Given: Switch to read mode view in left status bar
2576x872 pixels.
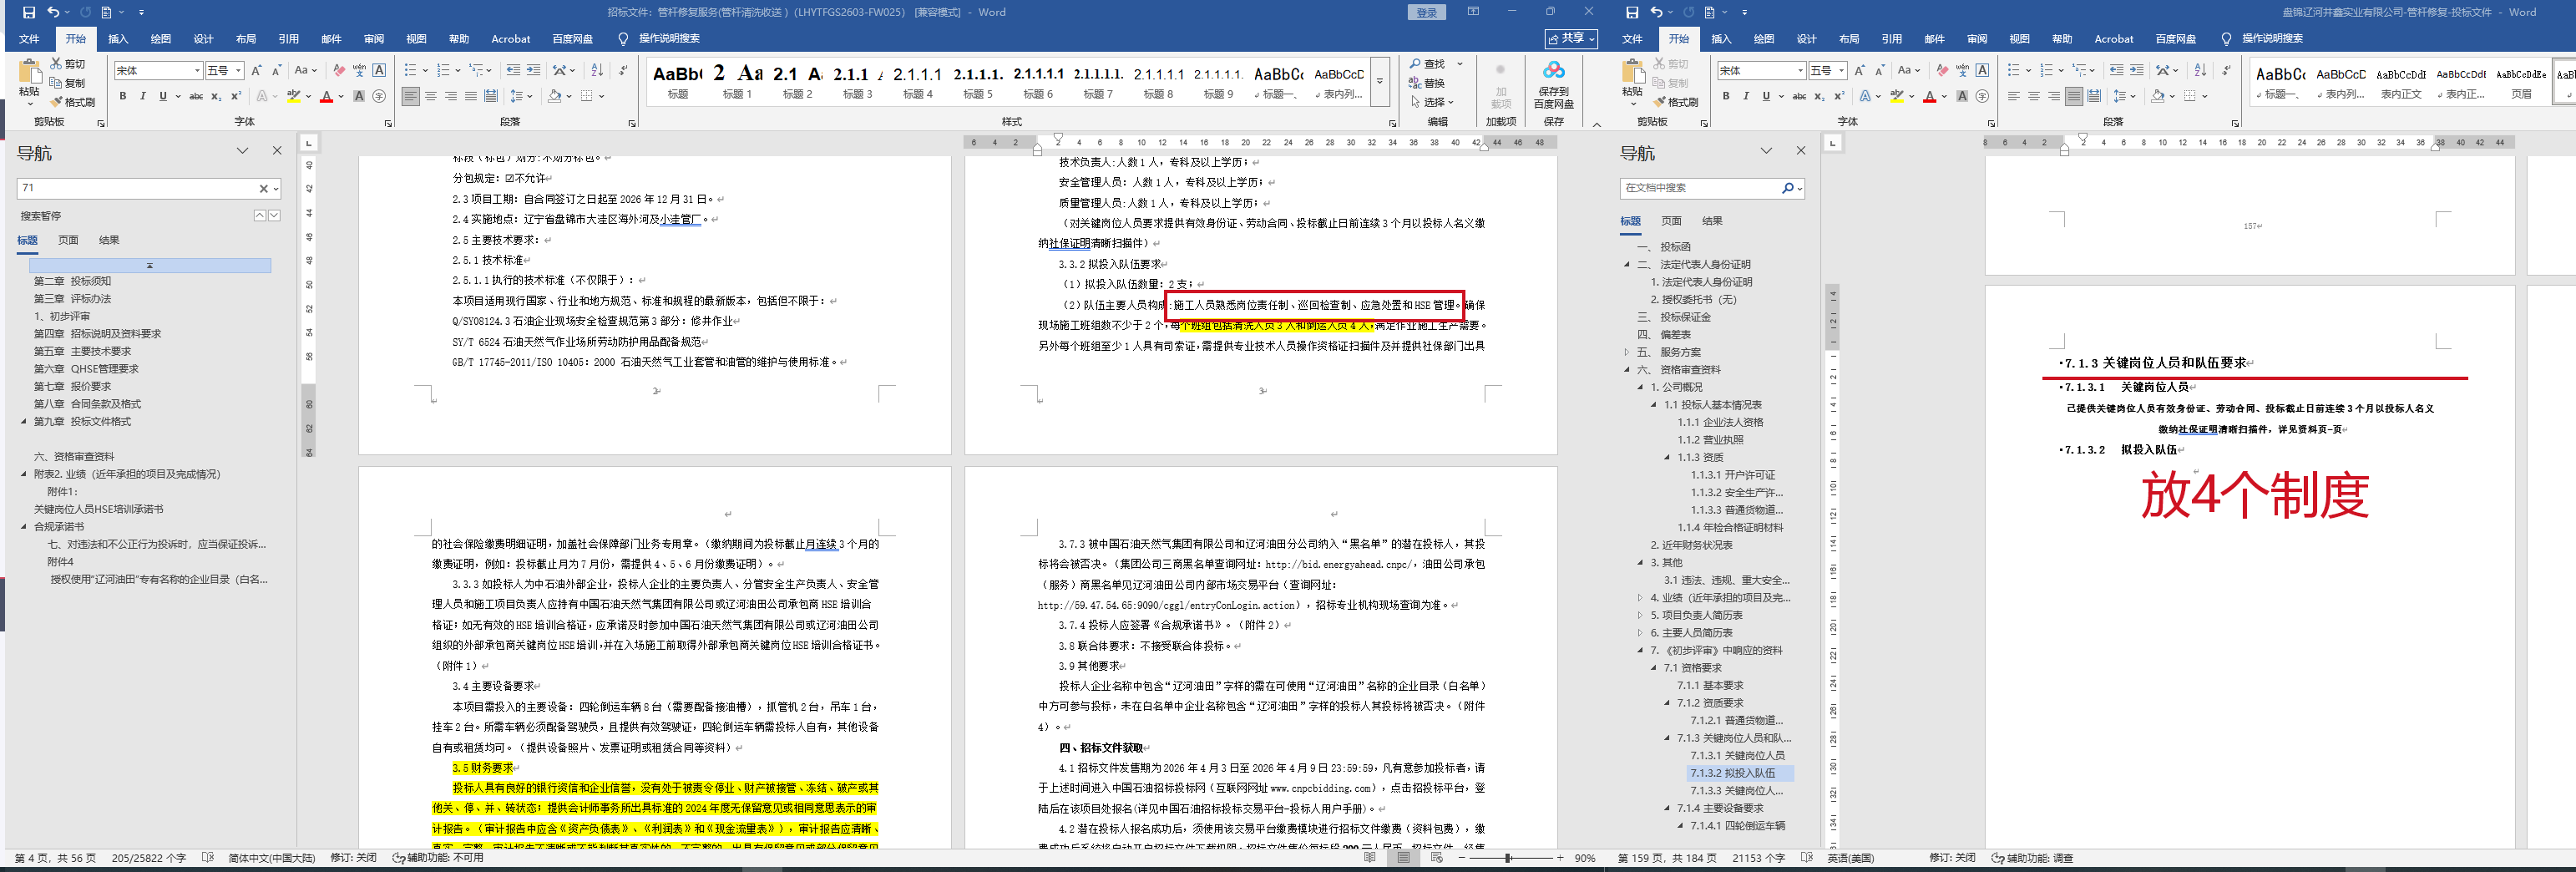Looking at the screenshot, I should [x=1372, y=858].
